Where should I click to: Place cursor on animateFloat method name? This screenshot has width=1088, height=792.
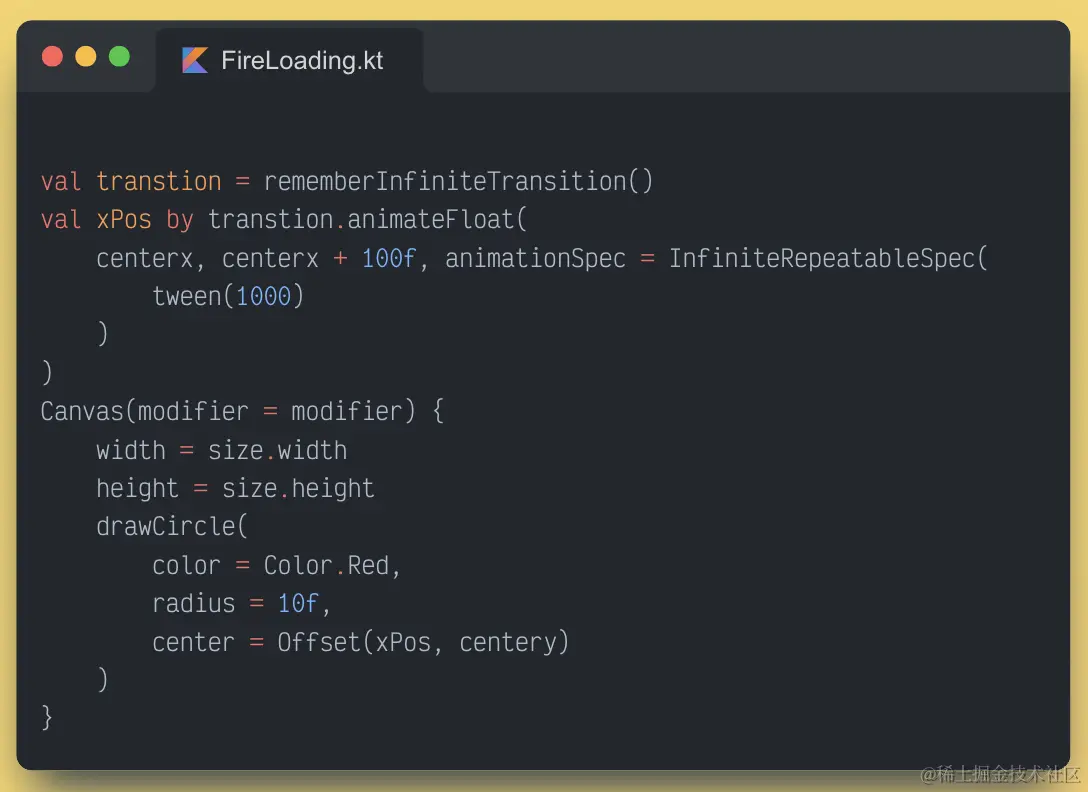click(x=430, y=219)
